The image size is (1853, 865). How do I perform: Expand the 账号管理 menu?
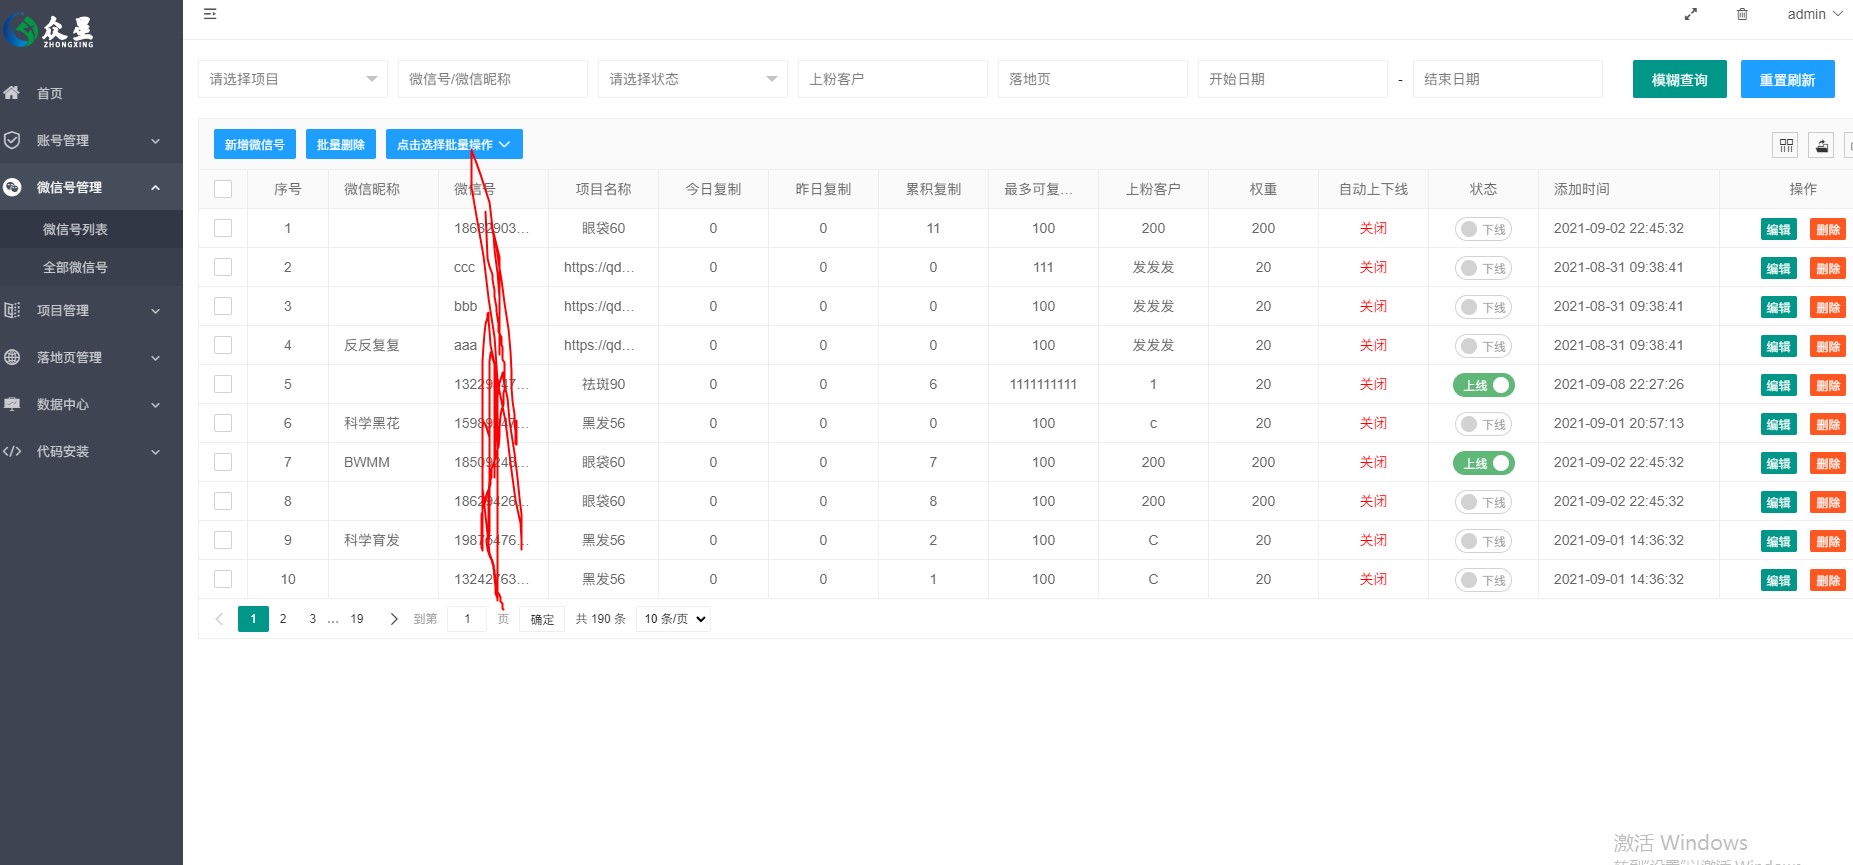91,140
